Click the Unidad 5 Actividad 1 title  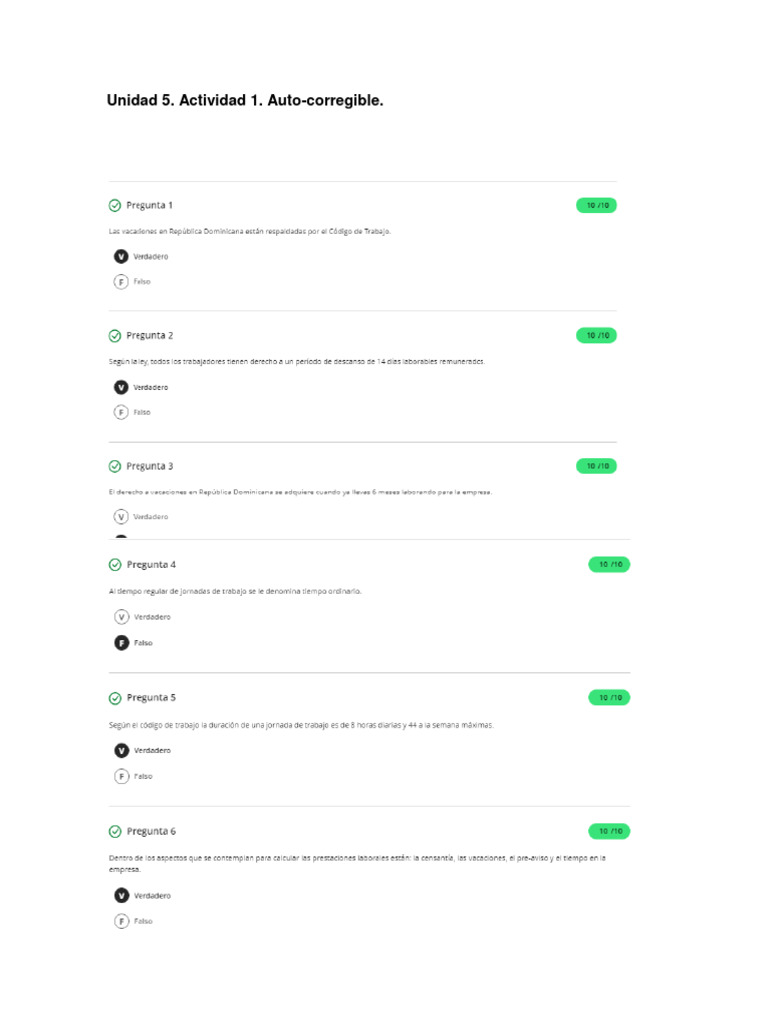245,101
